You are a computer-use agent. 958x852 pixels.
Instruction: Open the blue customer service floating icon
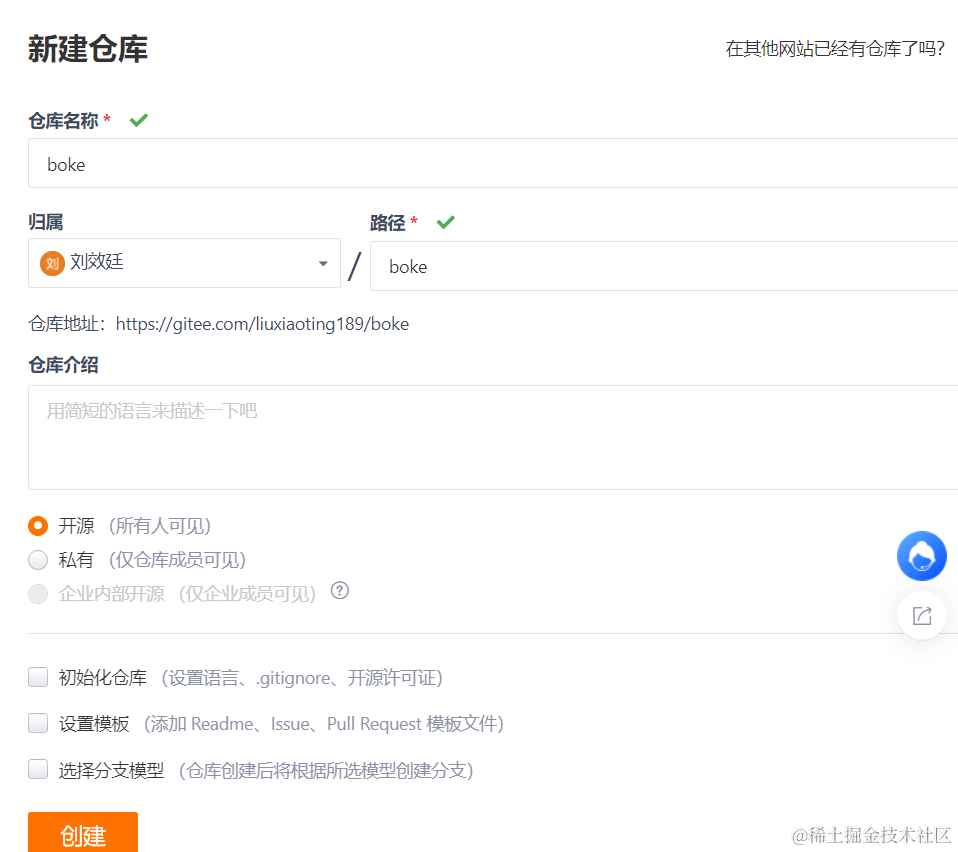pyautogui.click(x=921, y=556)
